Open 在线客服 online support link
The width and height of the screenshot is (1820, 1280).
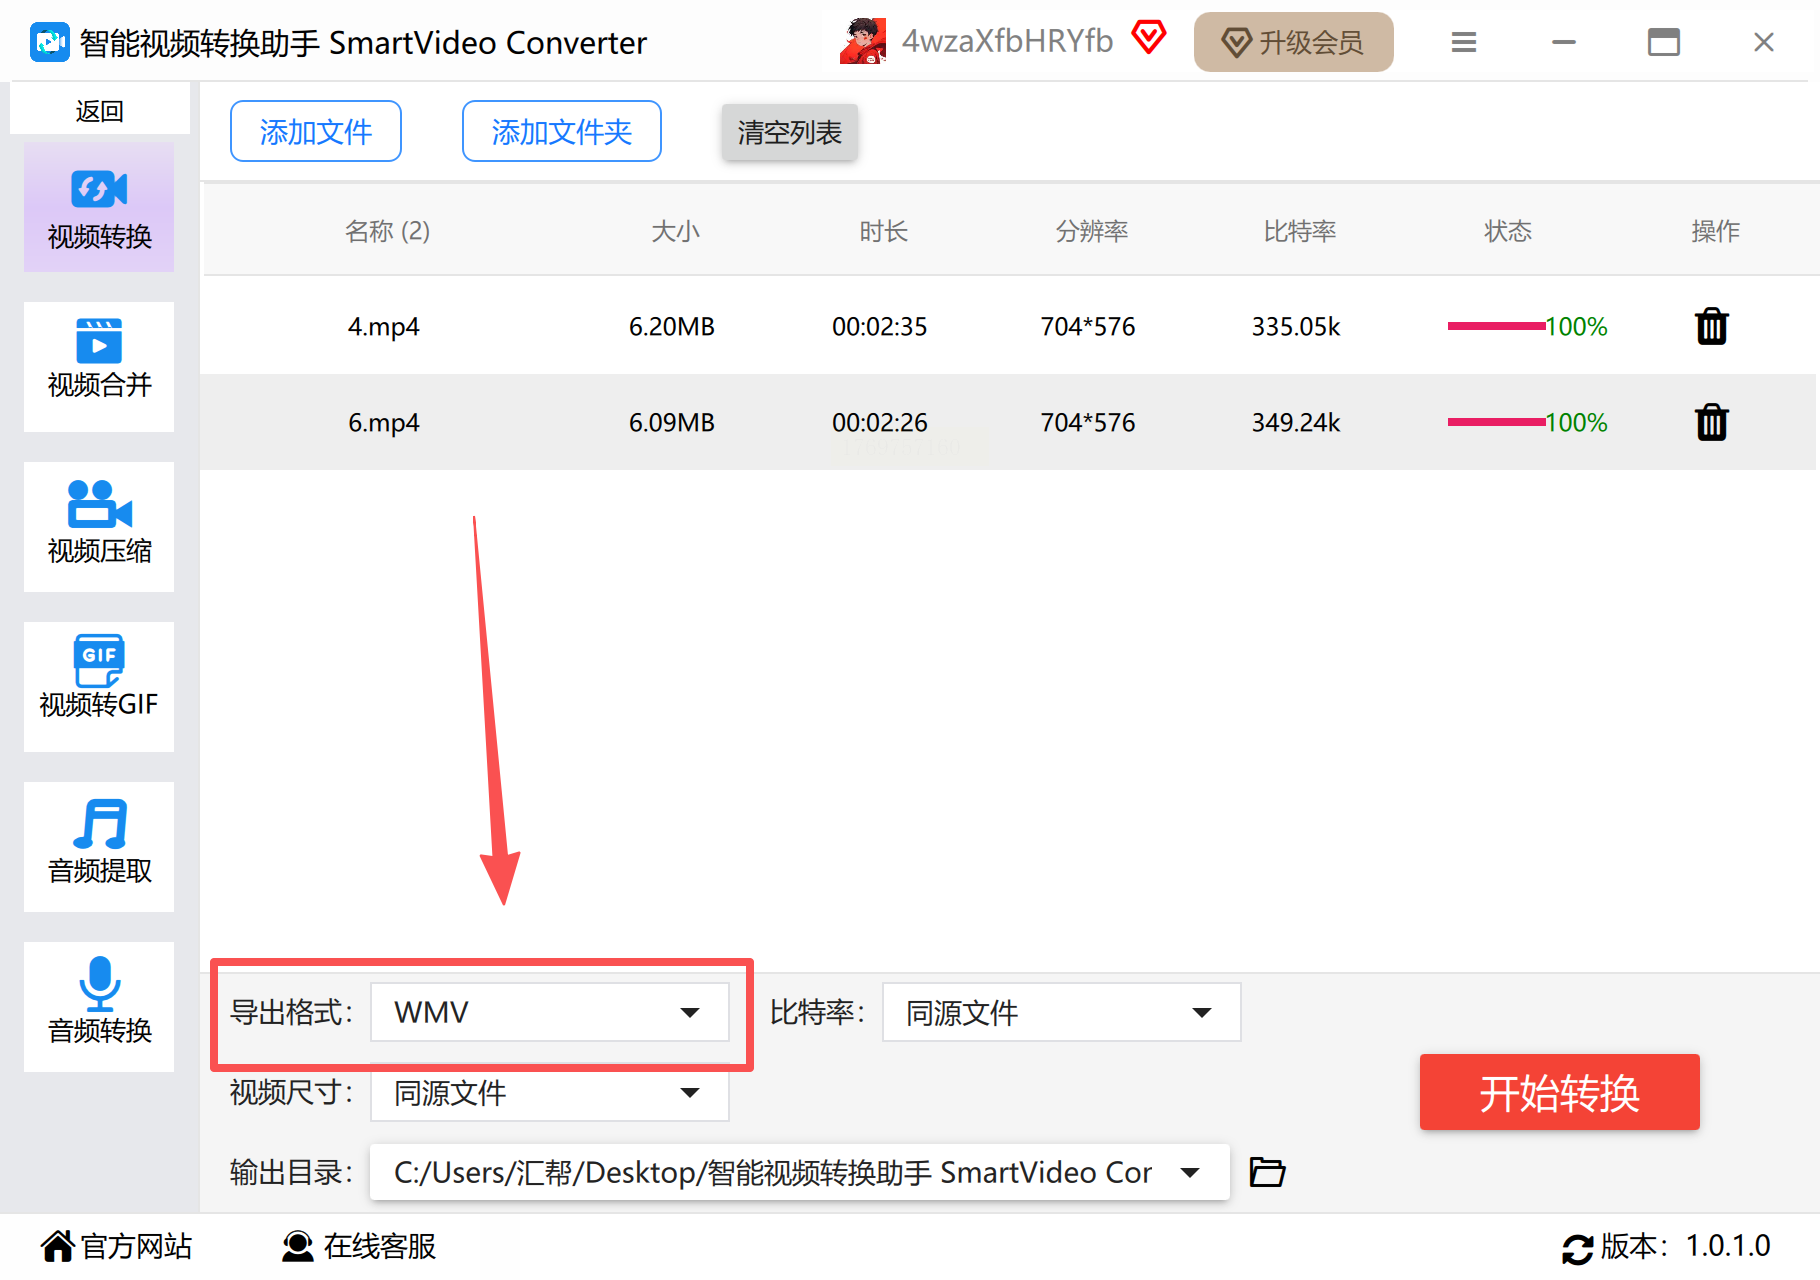coord(359,1246)
